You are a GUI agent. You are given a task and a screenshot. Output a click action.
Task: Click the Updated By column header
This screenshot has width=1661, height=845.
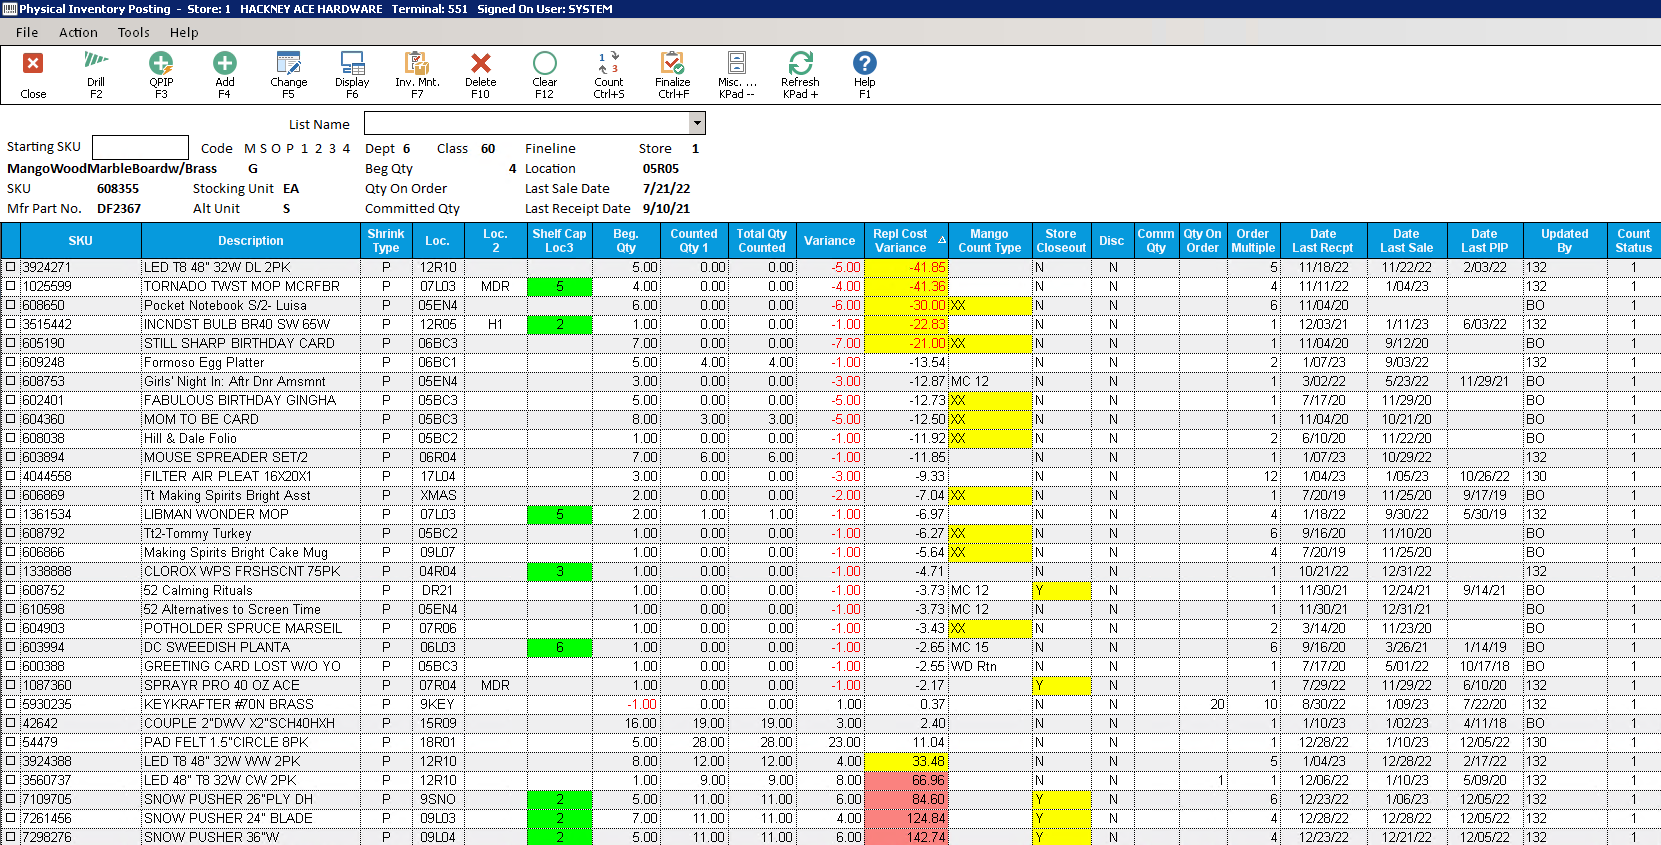[1564, 240]
